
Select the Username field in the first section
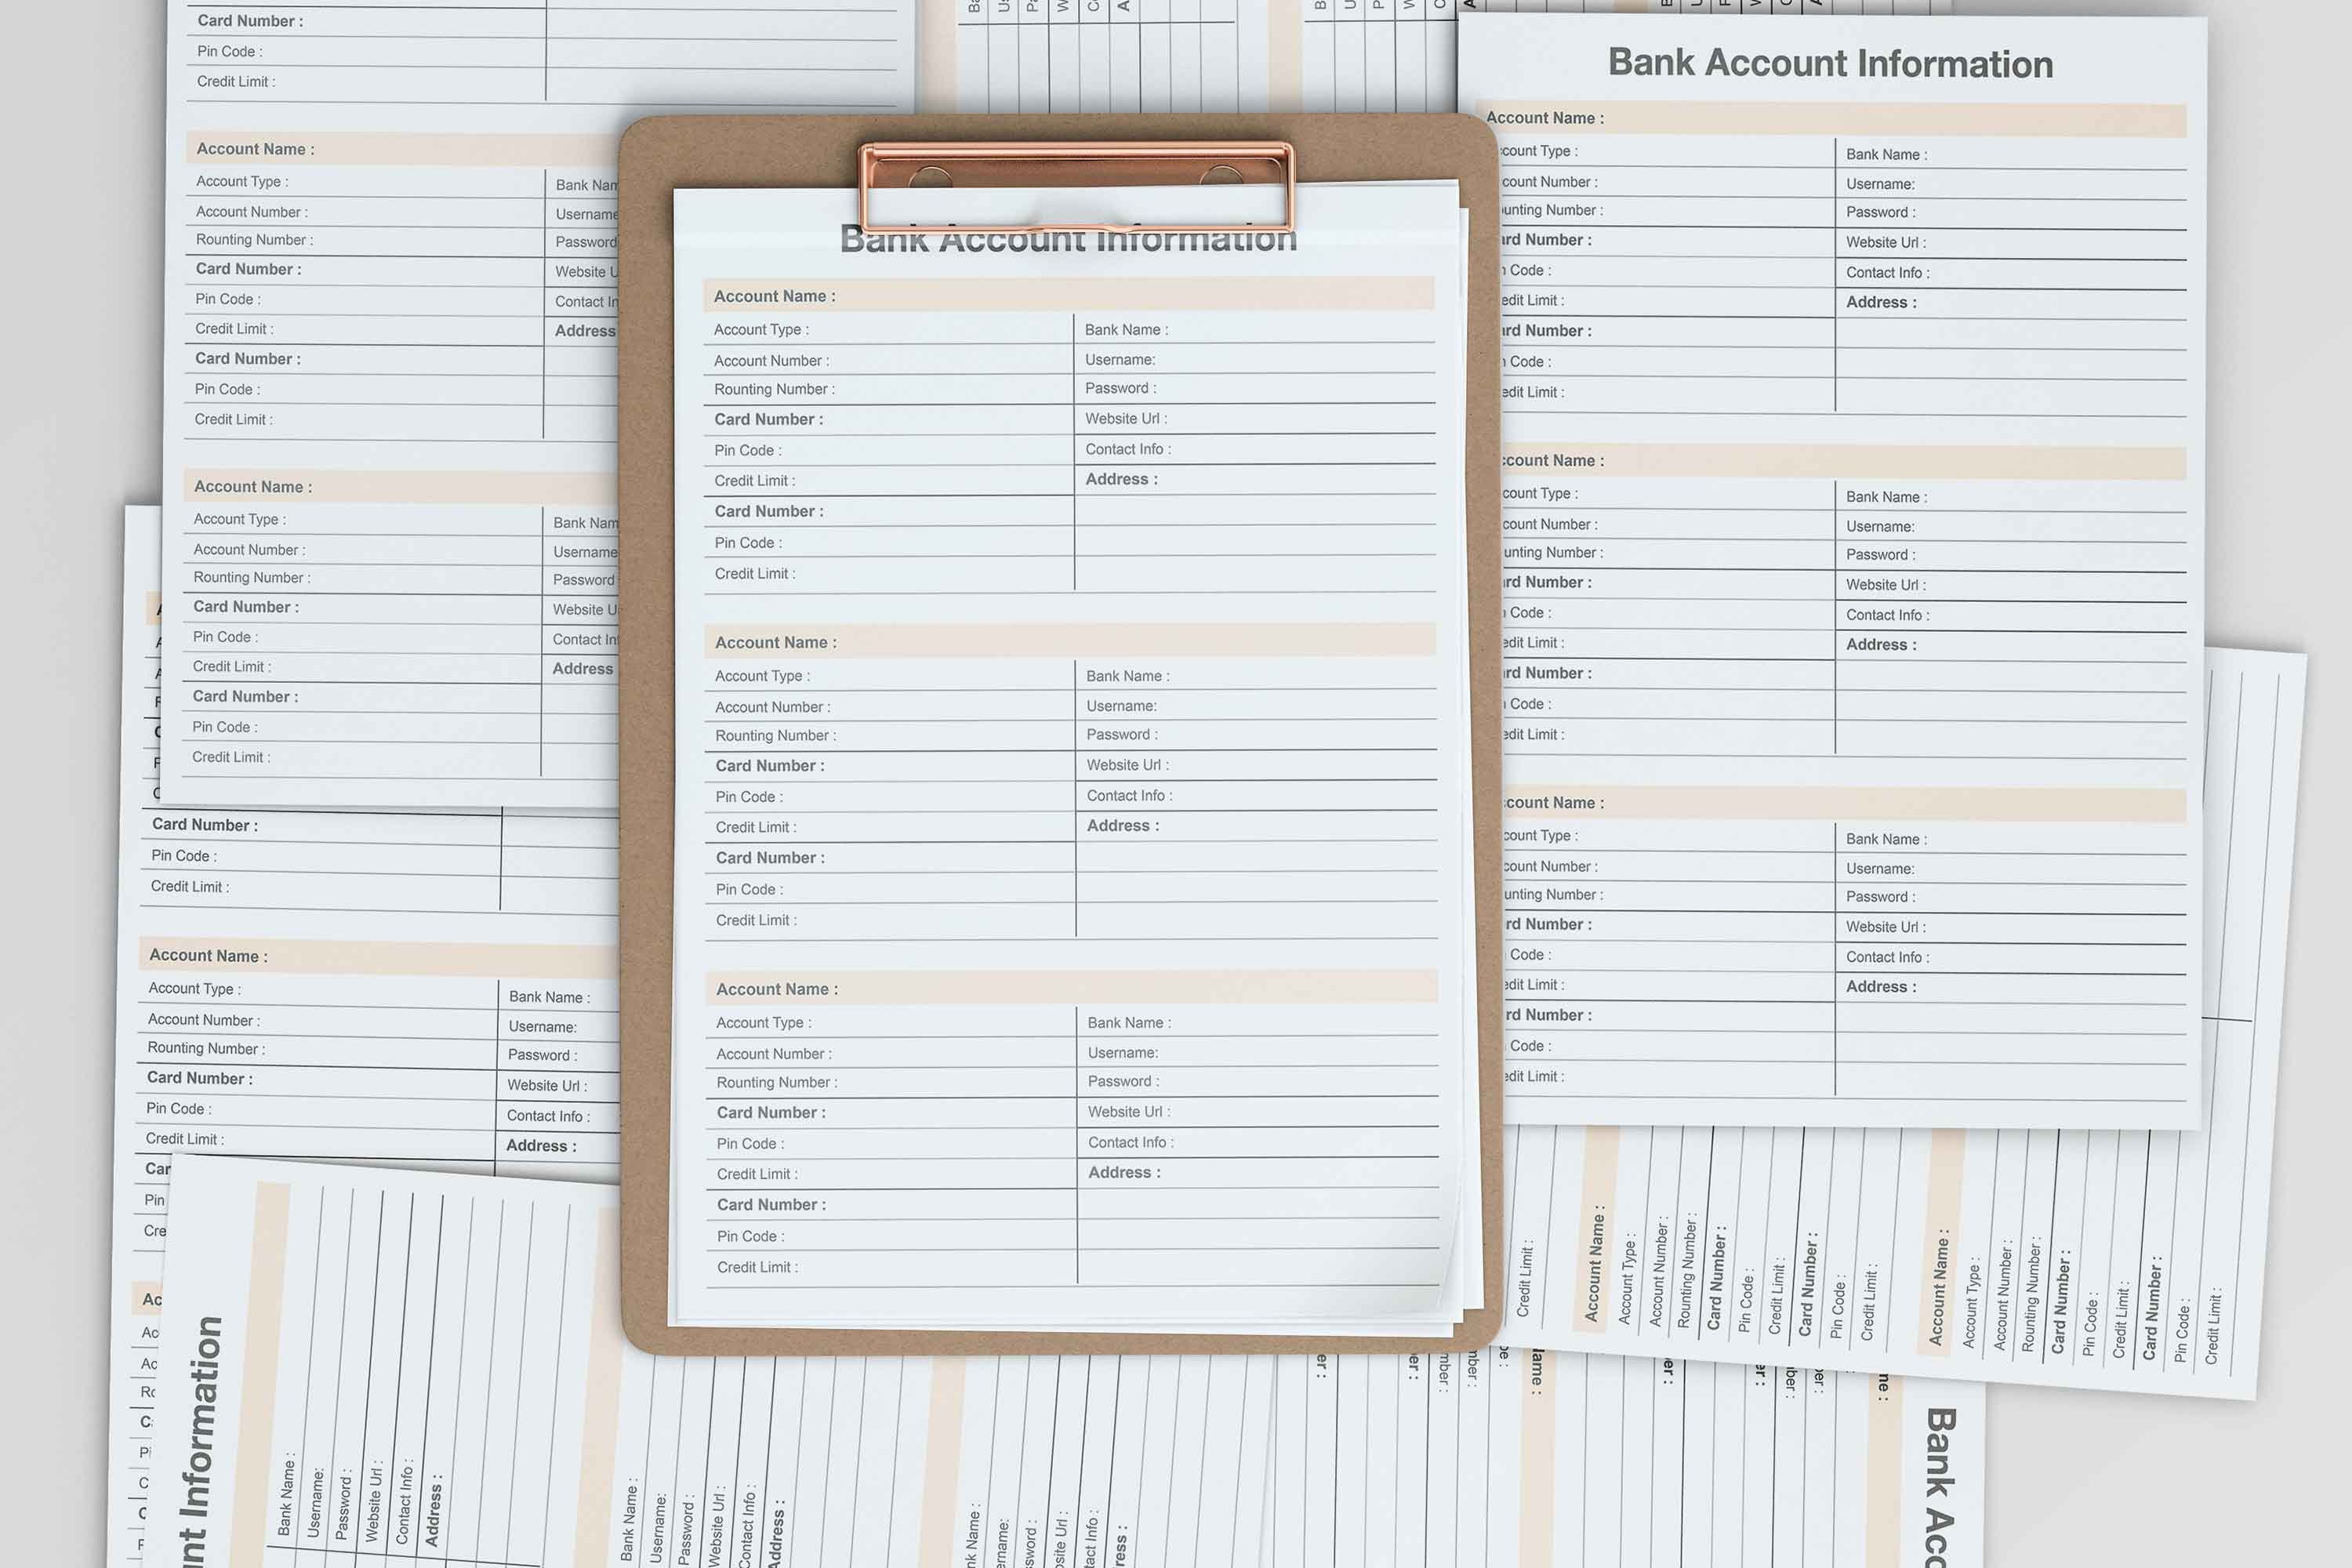pos(1120,359)
